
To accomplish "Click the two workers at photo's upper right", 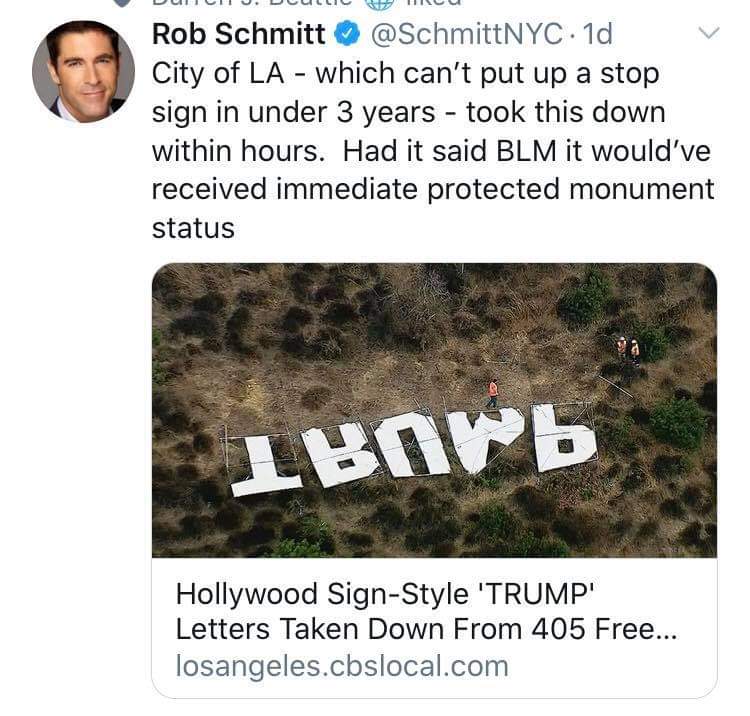I will (x=627, y=349).
